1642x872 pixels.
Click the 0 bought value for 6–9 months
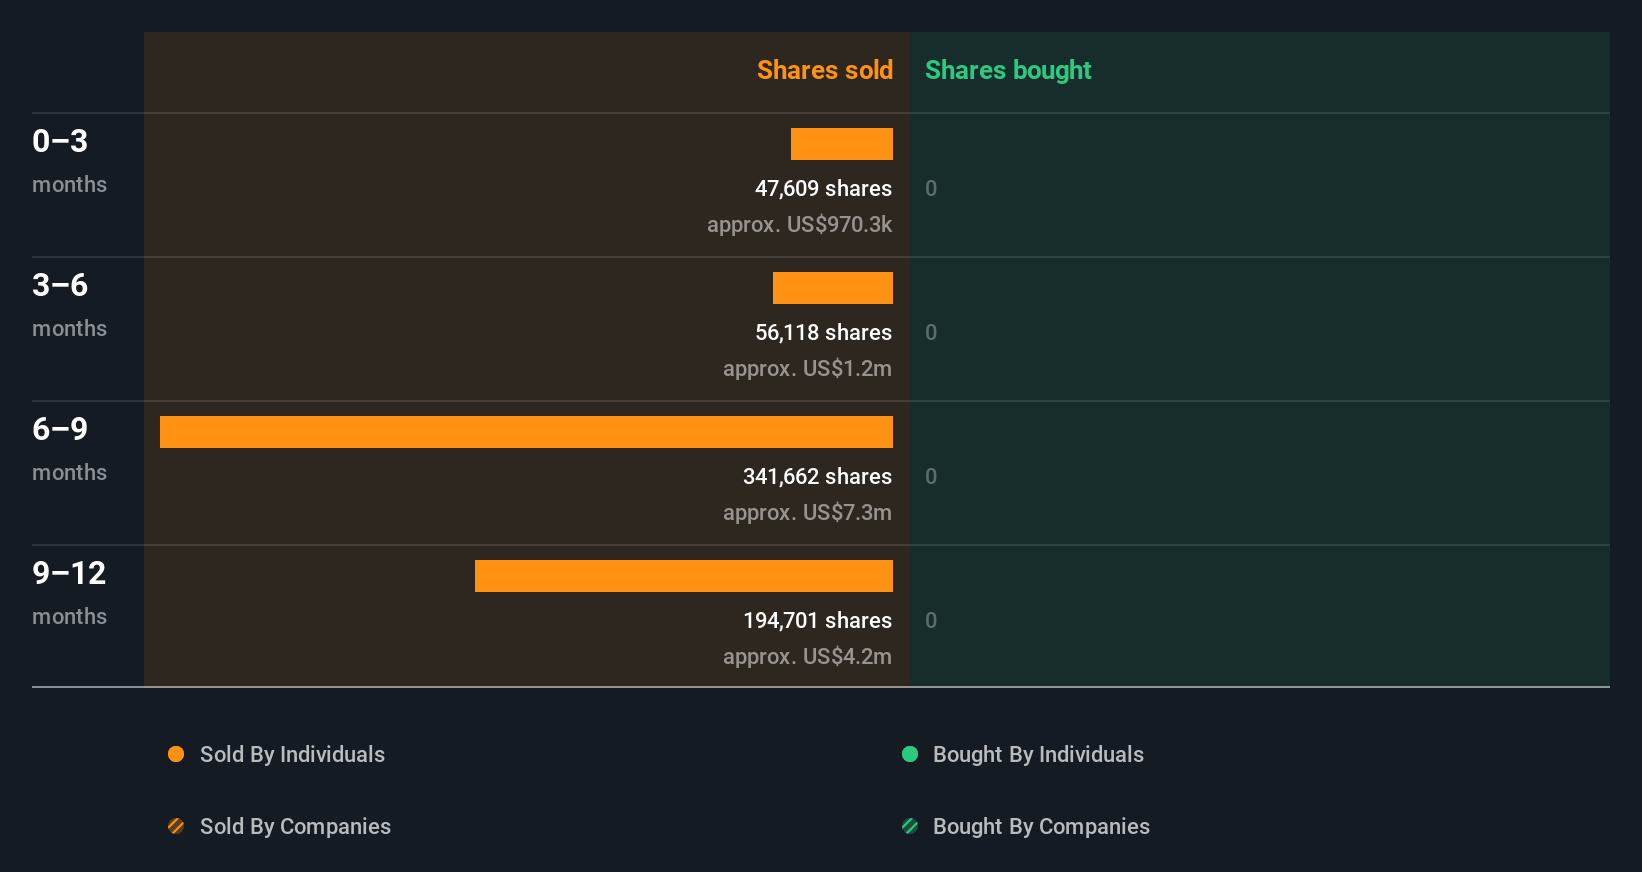[x=931, y=476]
